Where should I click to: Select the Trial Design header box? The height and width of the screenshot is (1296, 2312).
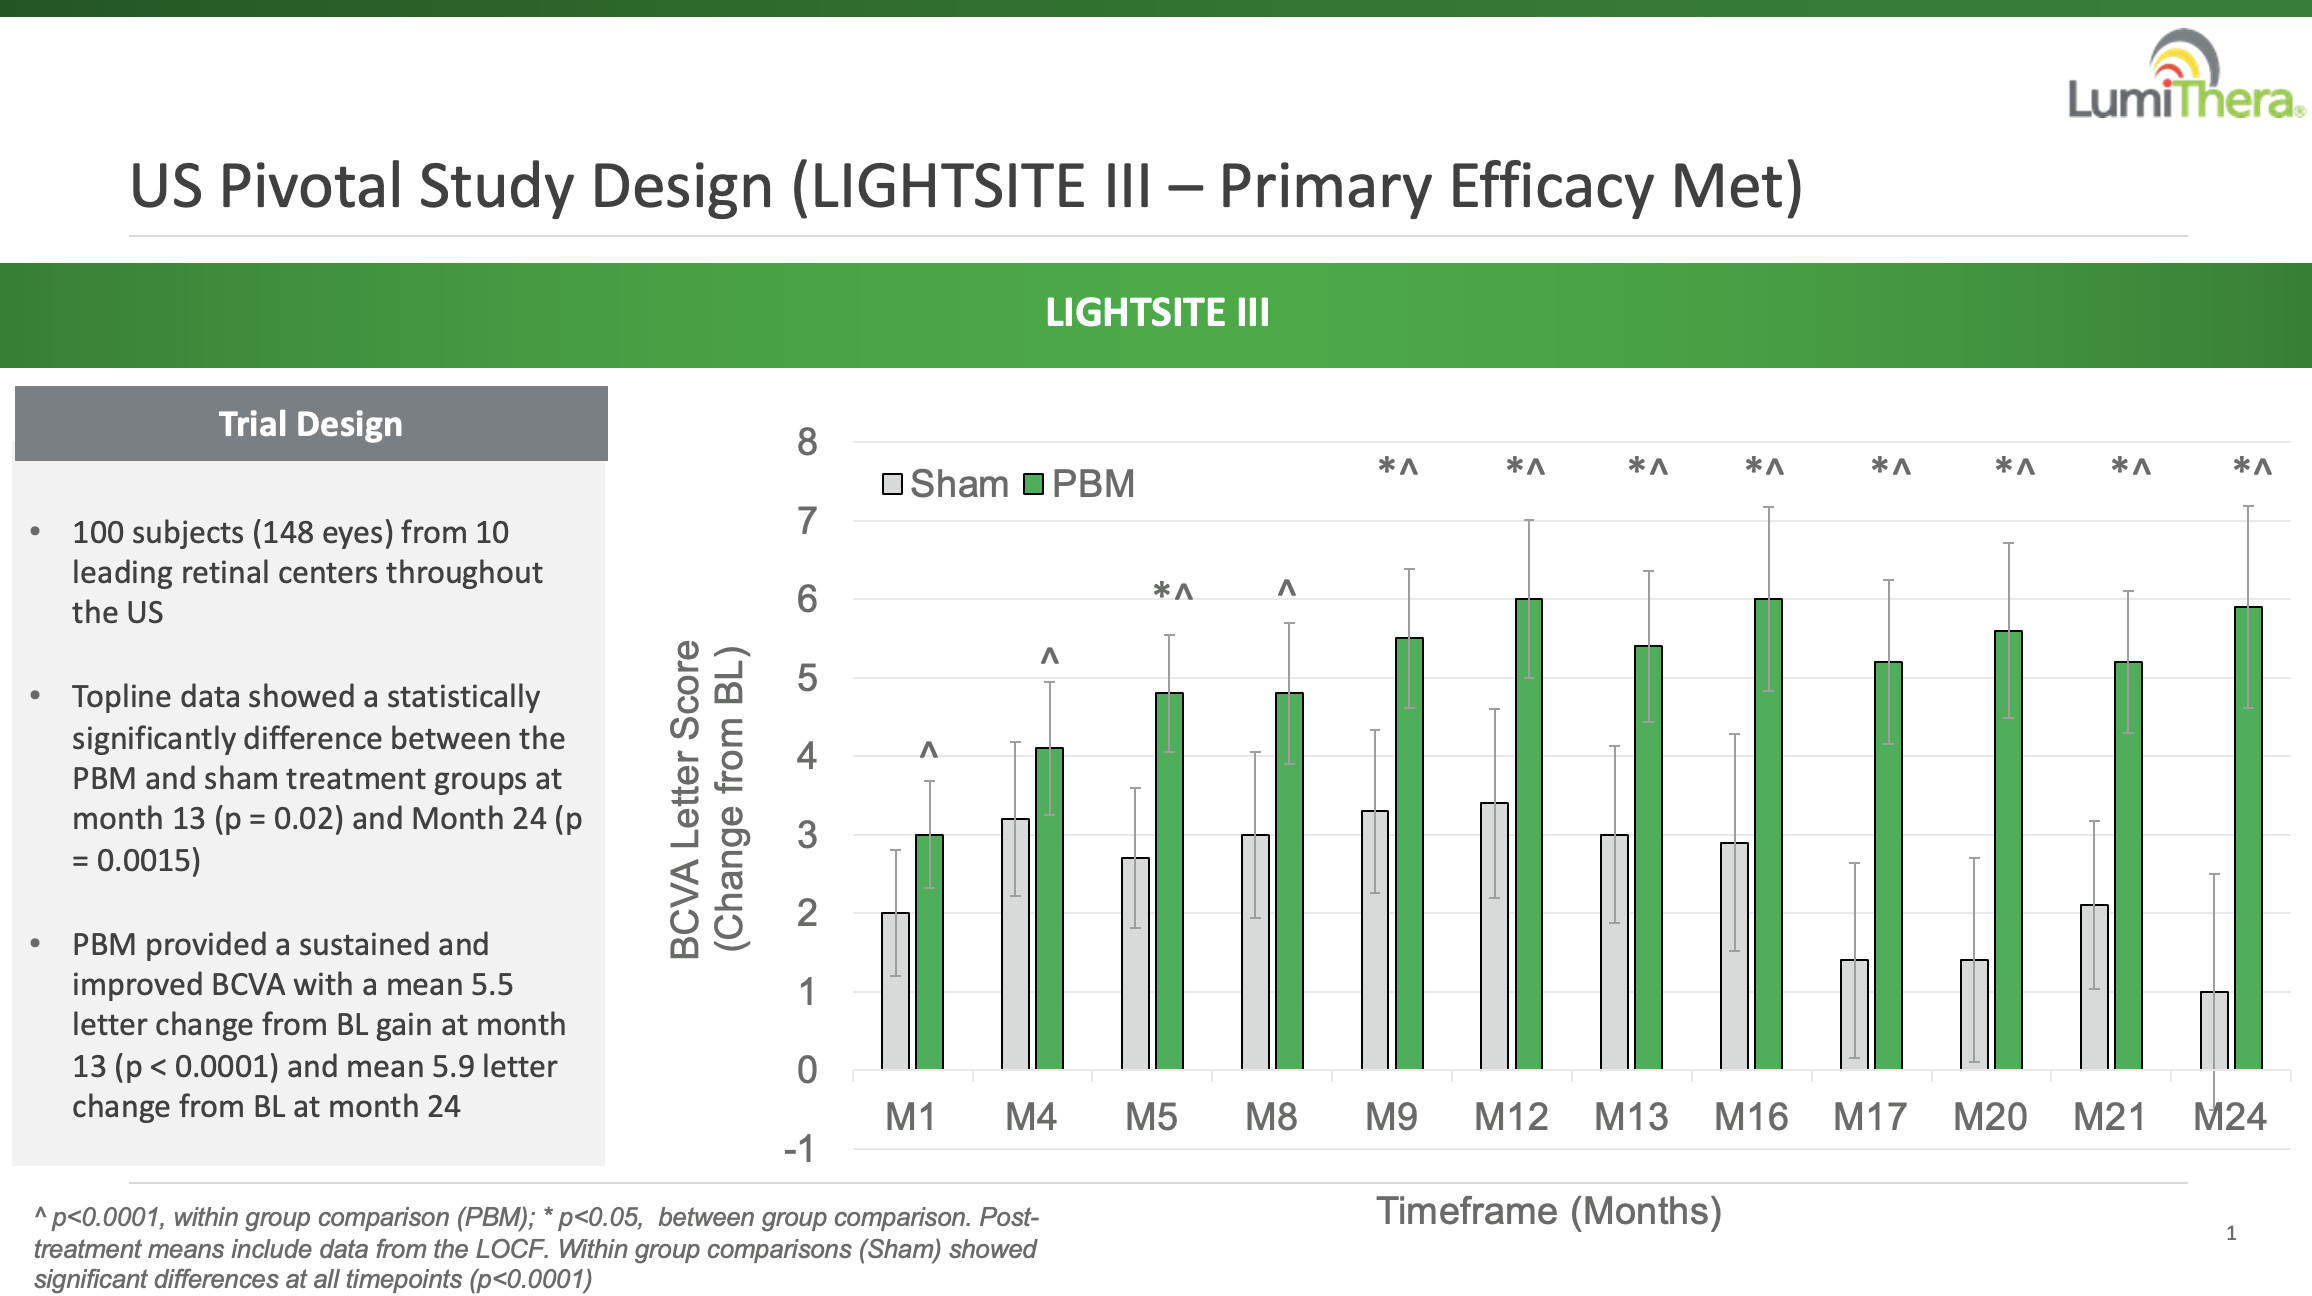pos(311,424)
